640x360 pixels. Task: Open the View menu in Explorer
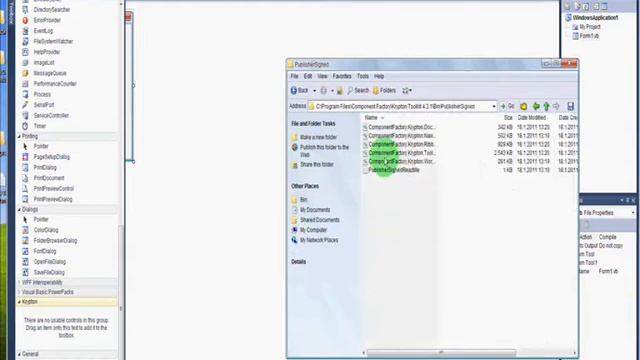pyautogui.click(x=322, y=76)
